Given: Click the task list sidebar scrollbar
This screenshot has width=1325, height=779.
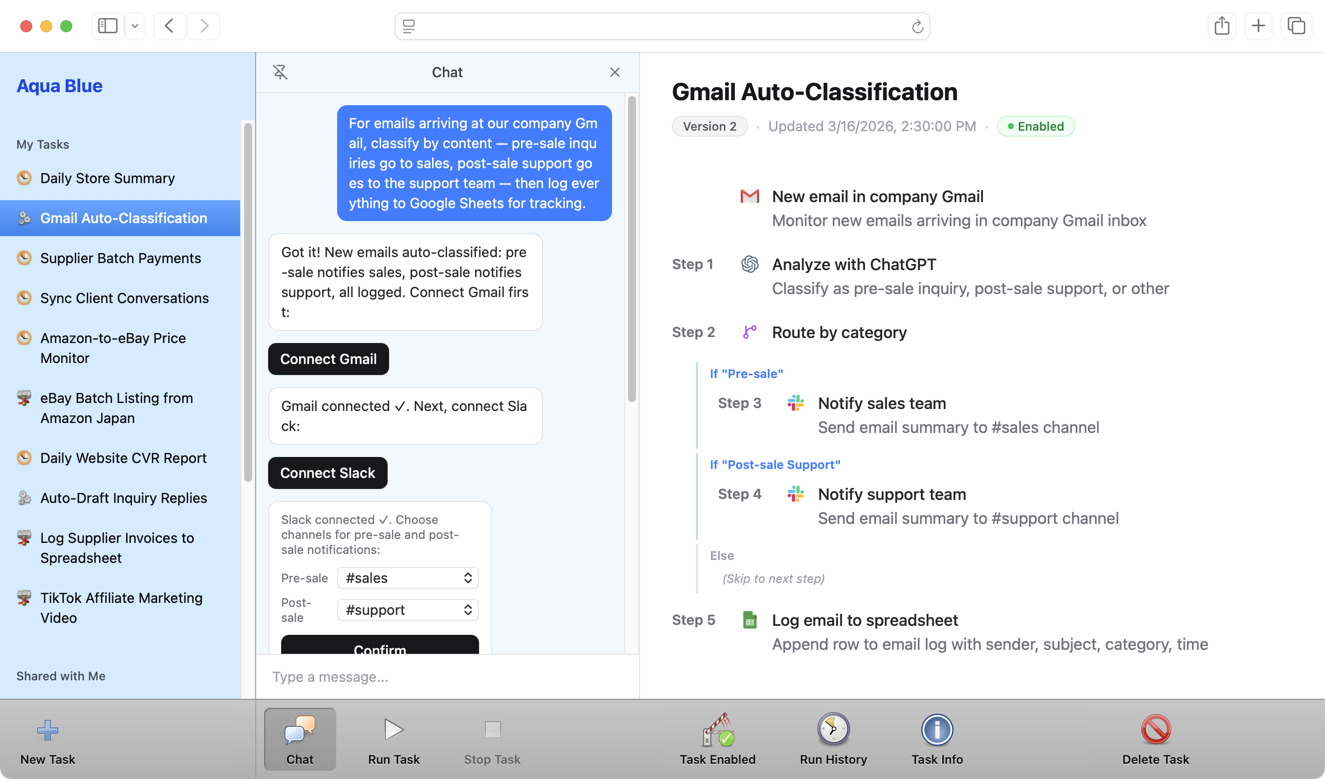Looking at the screenshot, I should (247, 300).
